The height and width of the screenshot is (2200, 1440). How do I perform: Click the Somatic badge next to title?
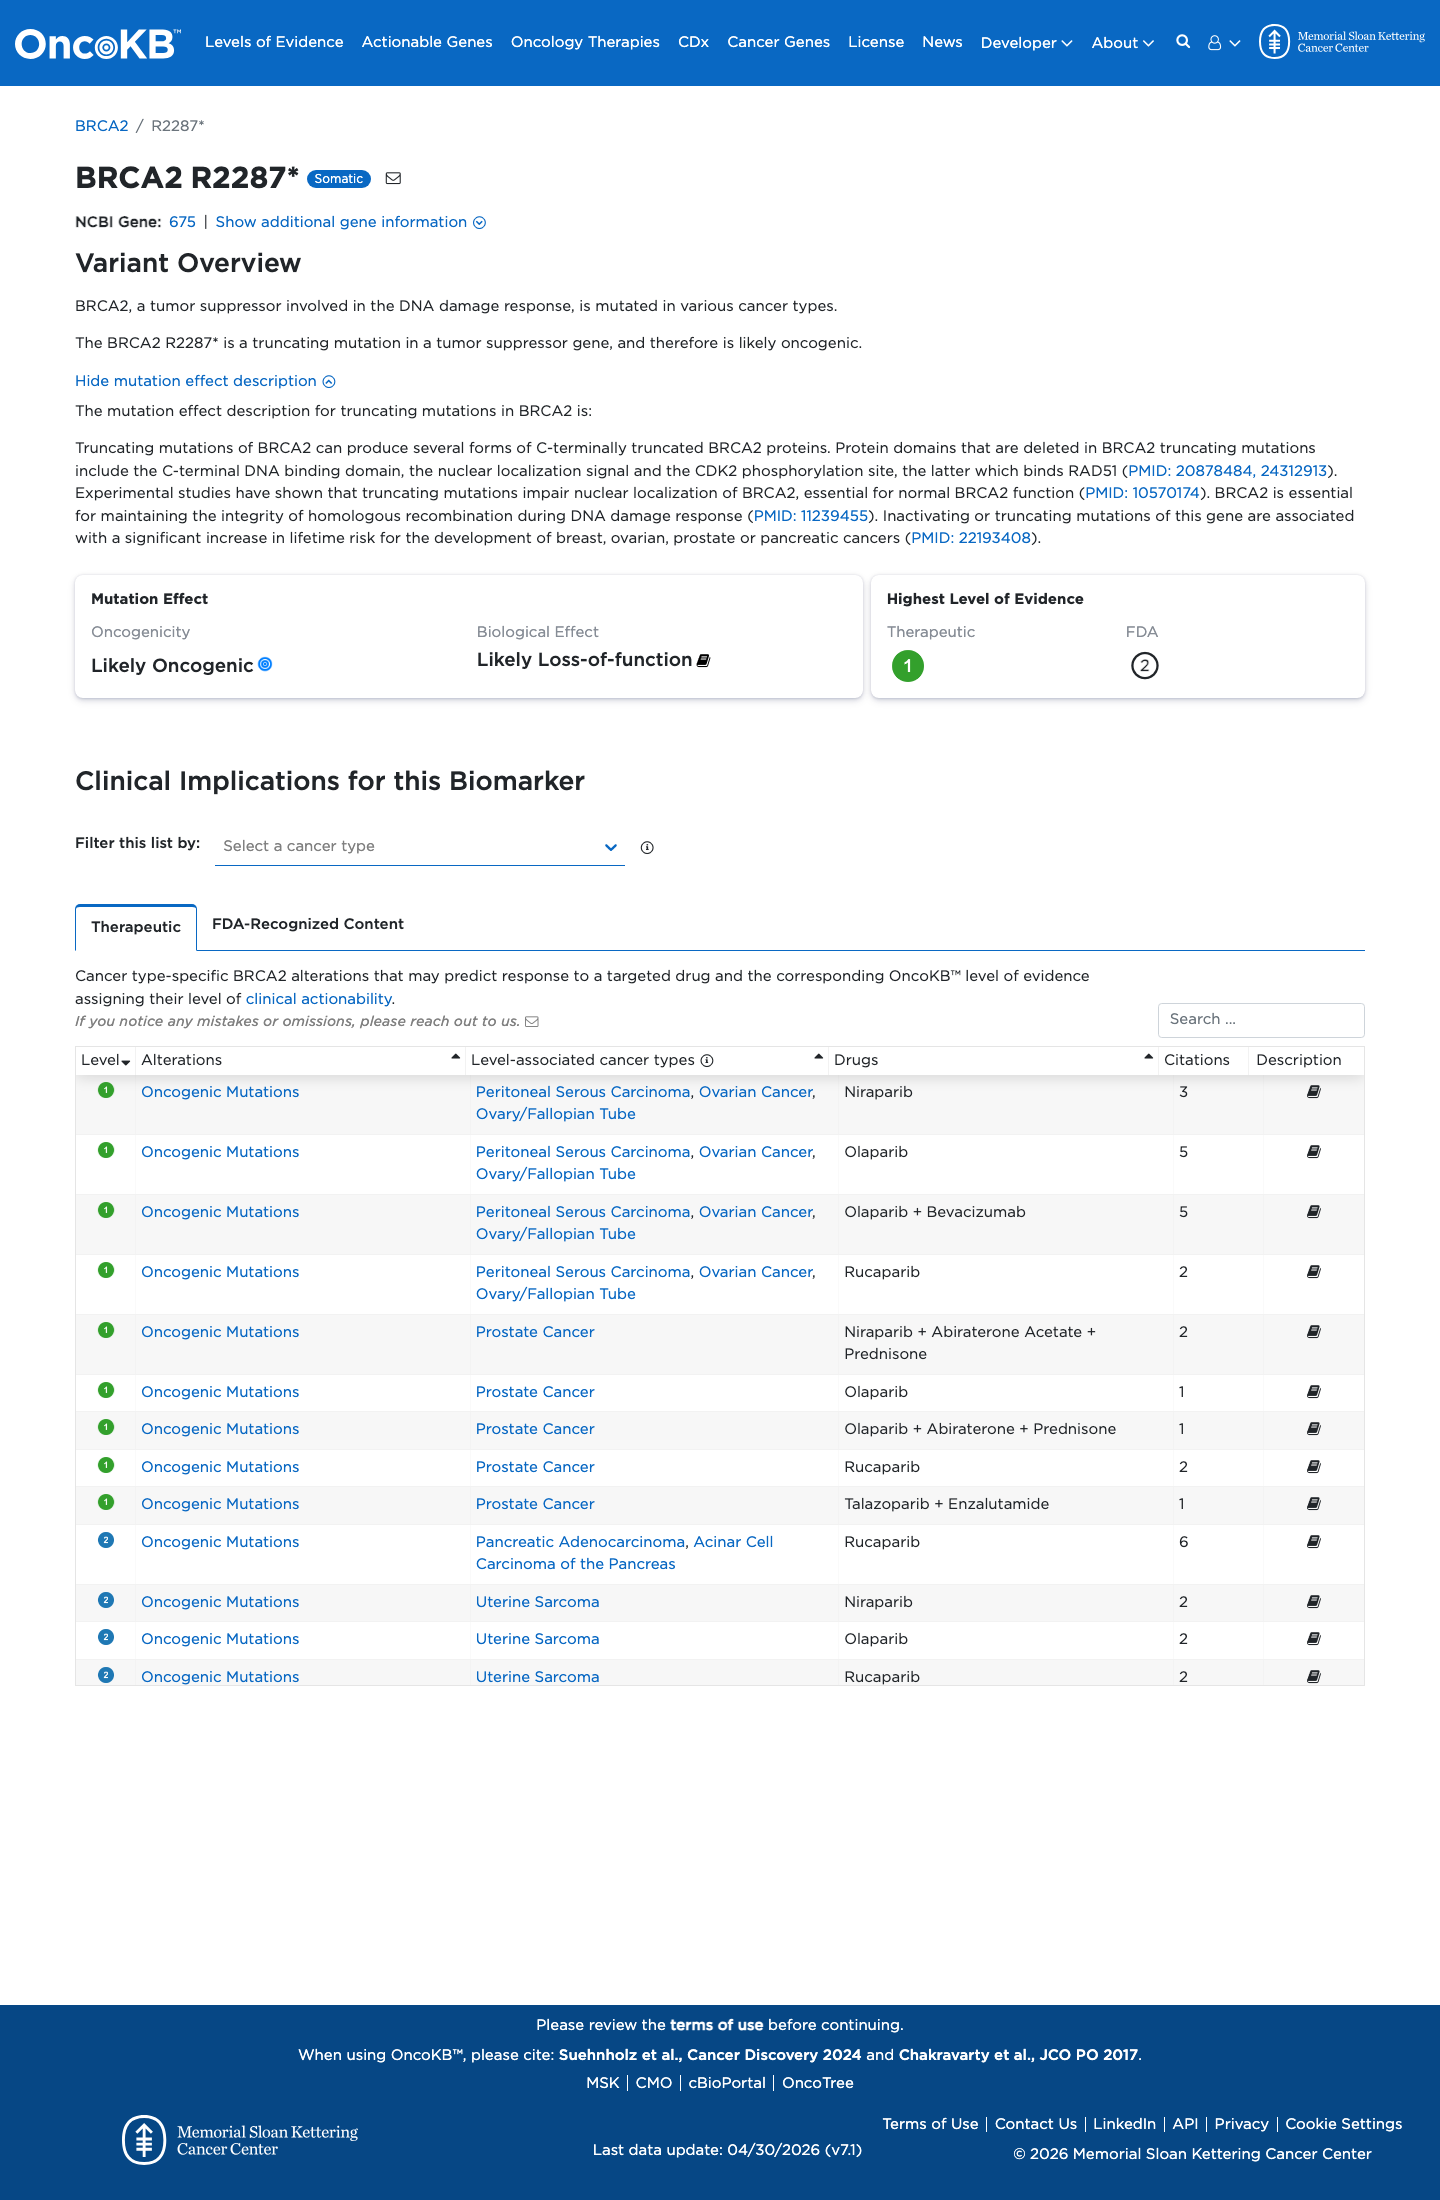click(x=339, y=179)
